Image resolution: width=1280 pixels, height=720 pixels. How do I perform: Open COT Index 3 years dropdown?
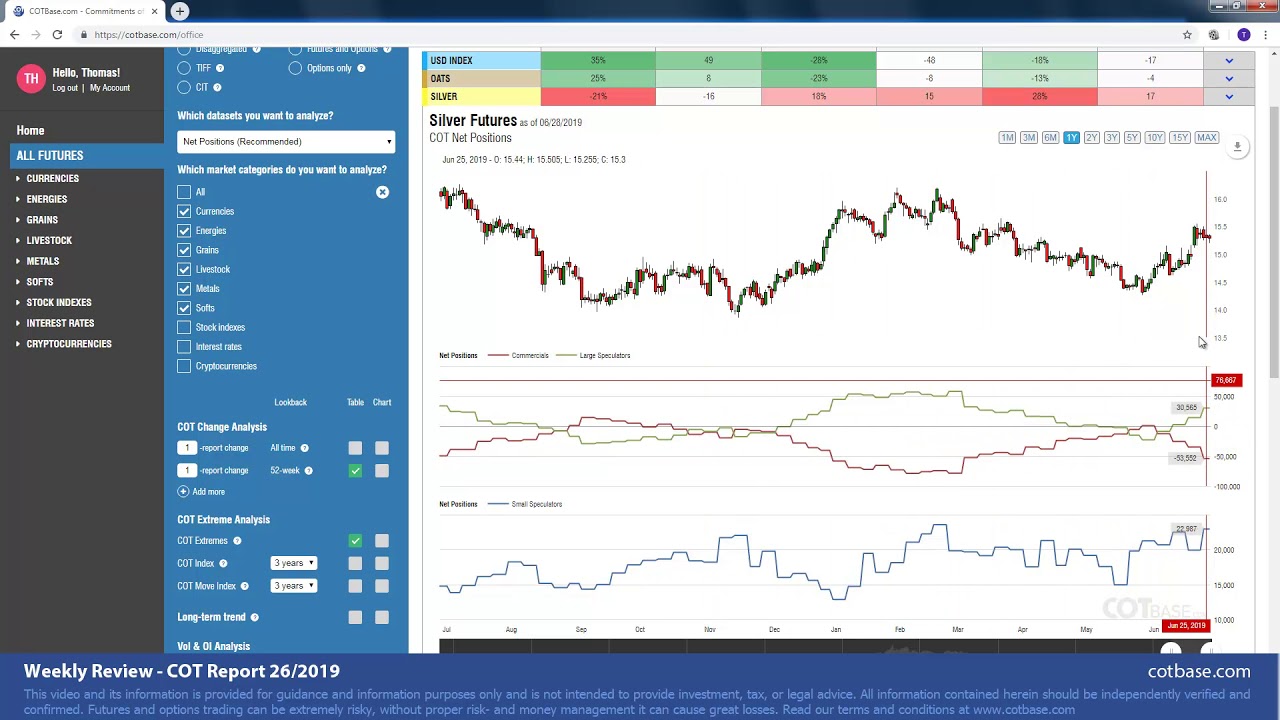point(294,563)
